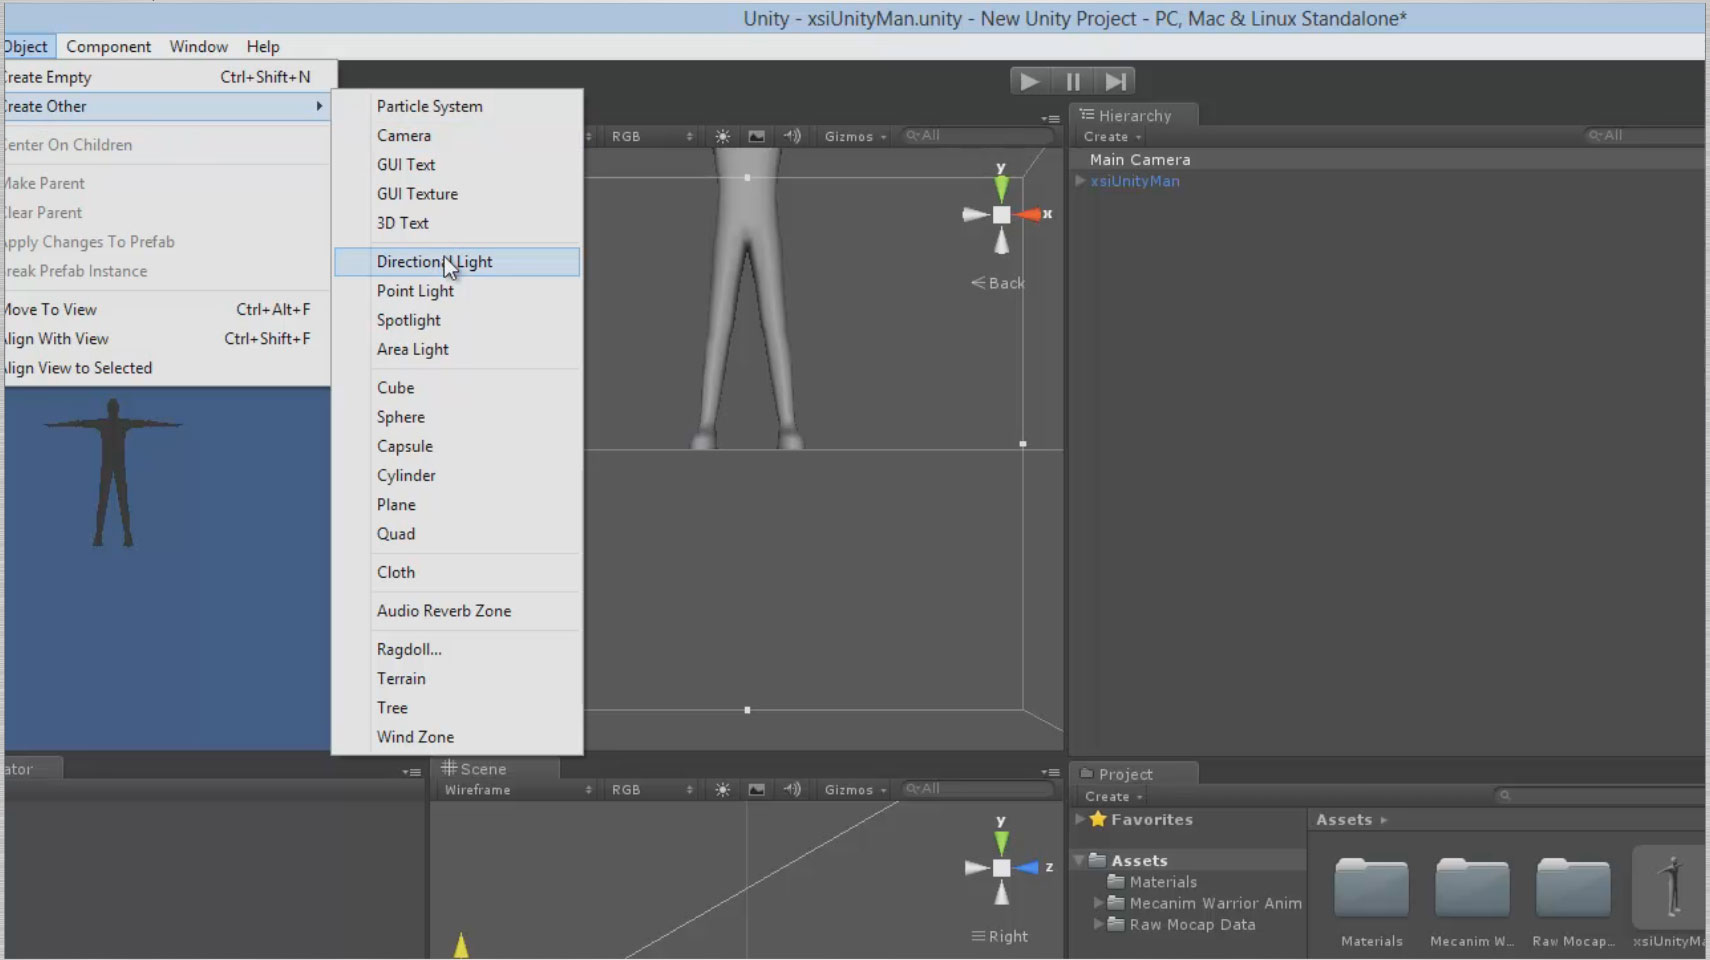
Task: Click the Project search field
Action: pos(1600,795)
